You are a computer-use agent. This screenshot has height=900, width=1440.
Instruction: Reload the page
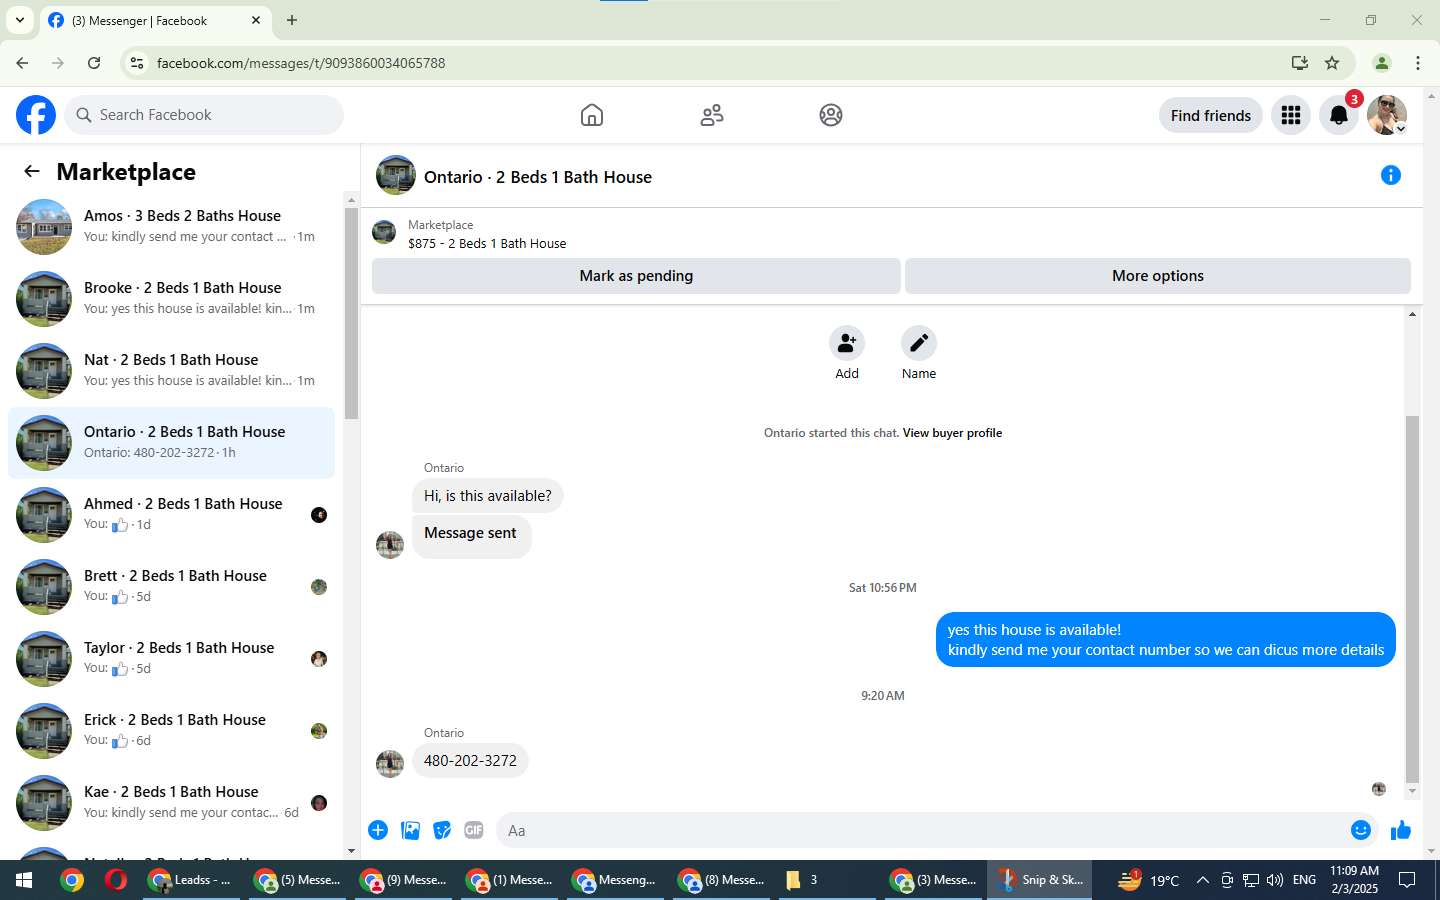click(x=94, y=63)
